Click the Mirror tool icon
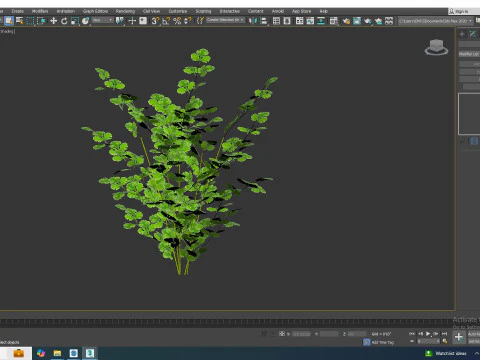The image size is (480, 360). click(253, 21)
